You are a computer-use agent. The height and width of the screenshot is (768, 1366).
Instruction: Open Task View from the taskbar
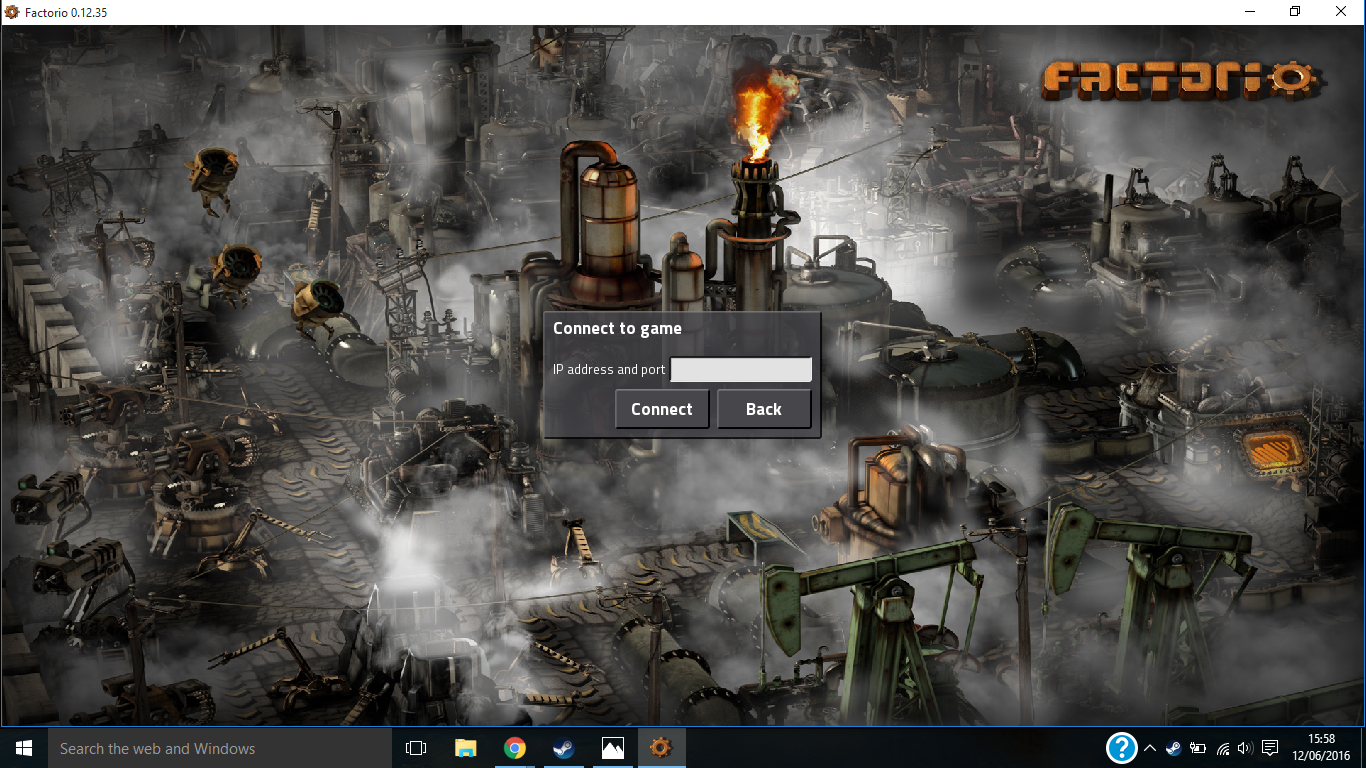coord(416,748)
